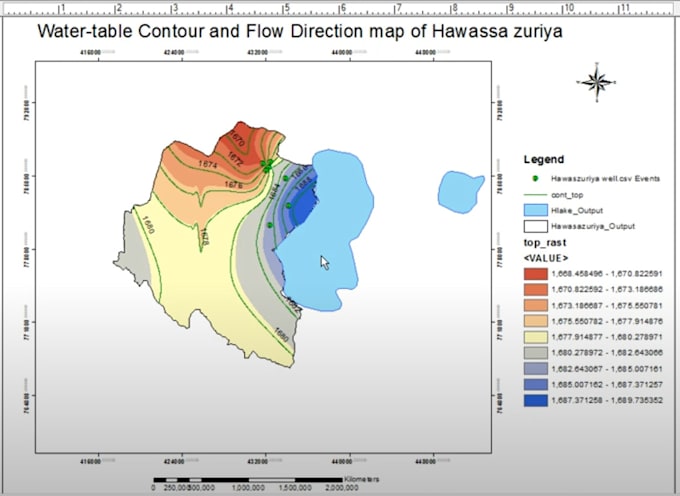The image size is (680, 496).
Task: Click the 1674 contour label
Action: point(207,164)
